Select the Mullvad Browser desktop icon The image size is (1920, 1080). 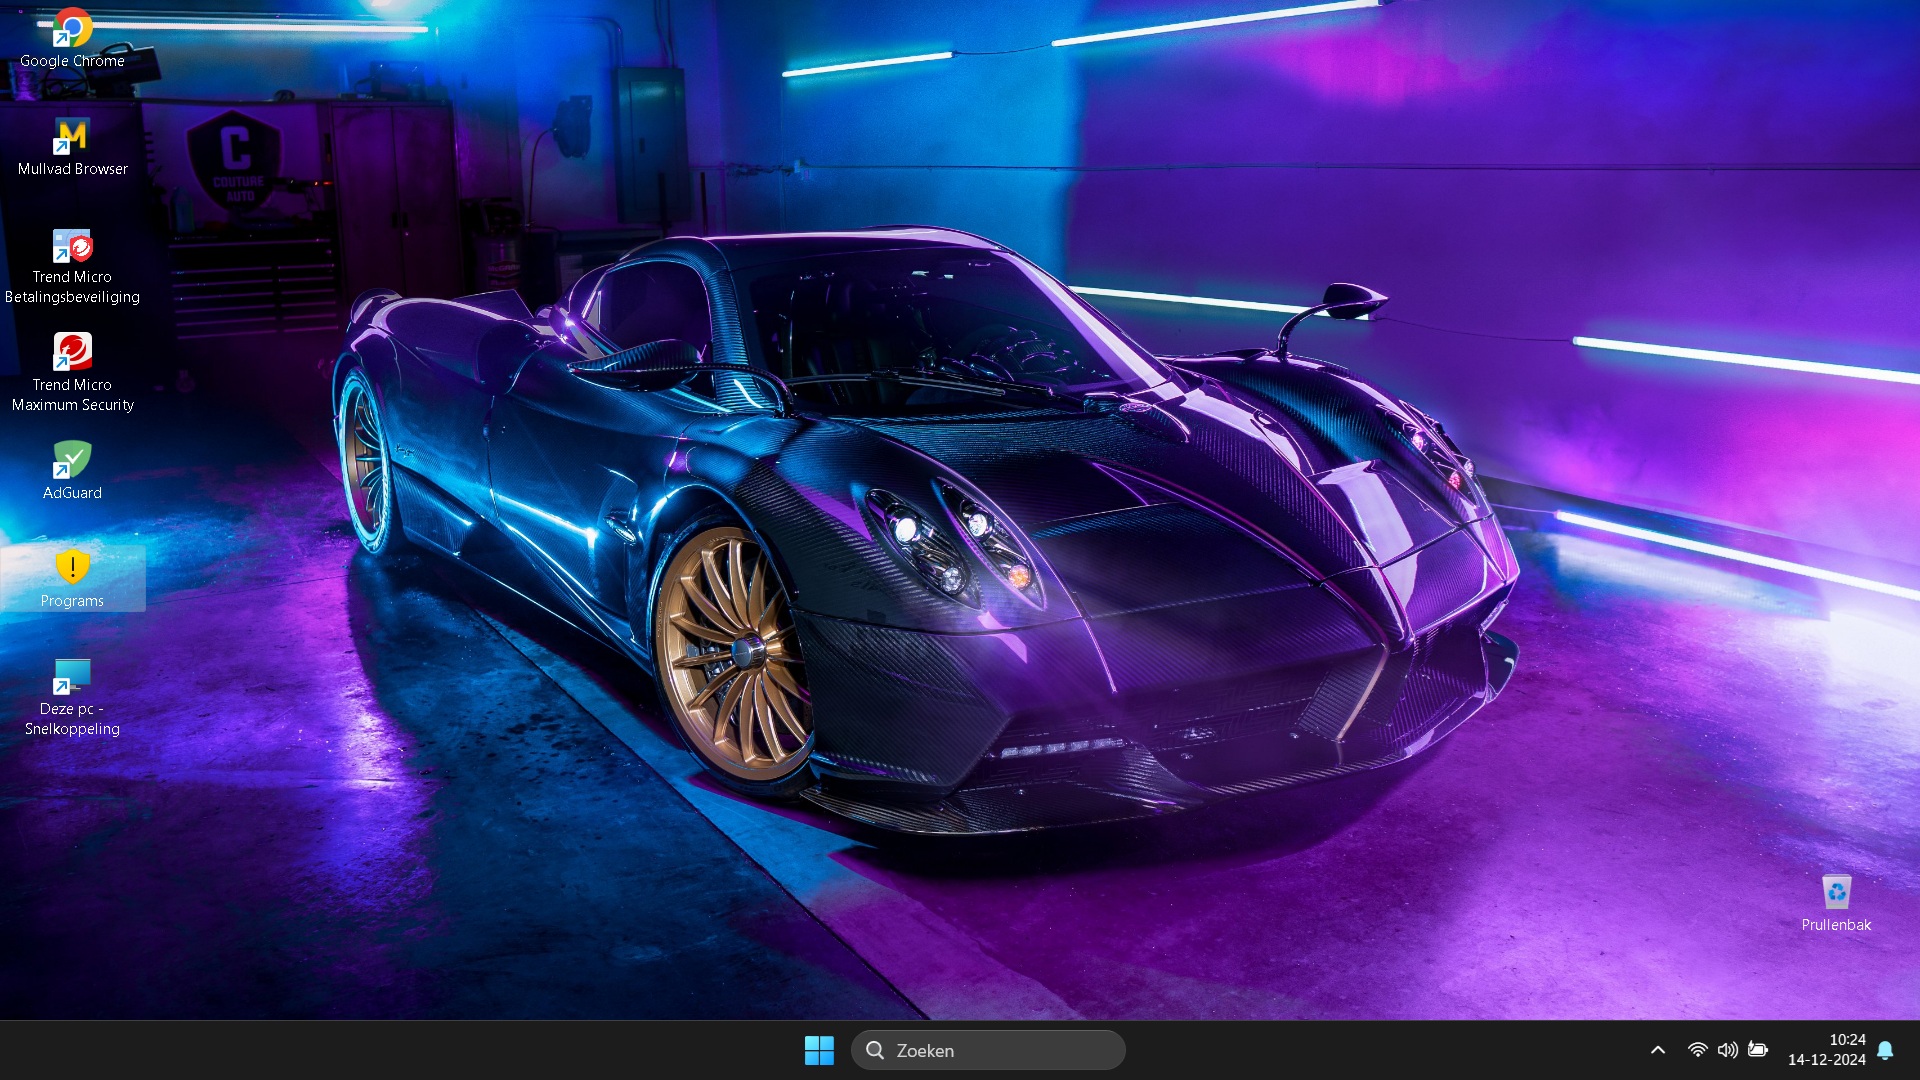point(72,137)
